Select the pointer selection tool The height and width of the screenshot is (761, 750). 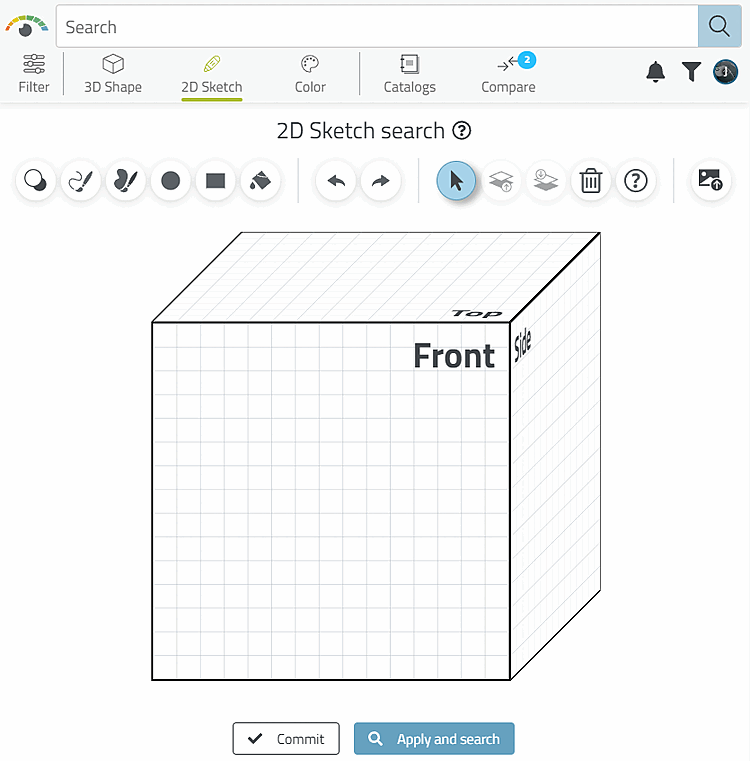(x=456, y=181)
